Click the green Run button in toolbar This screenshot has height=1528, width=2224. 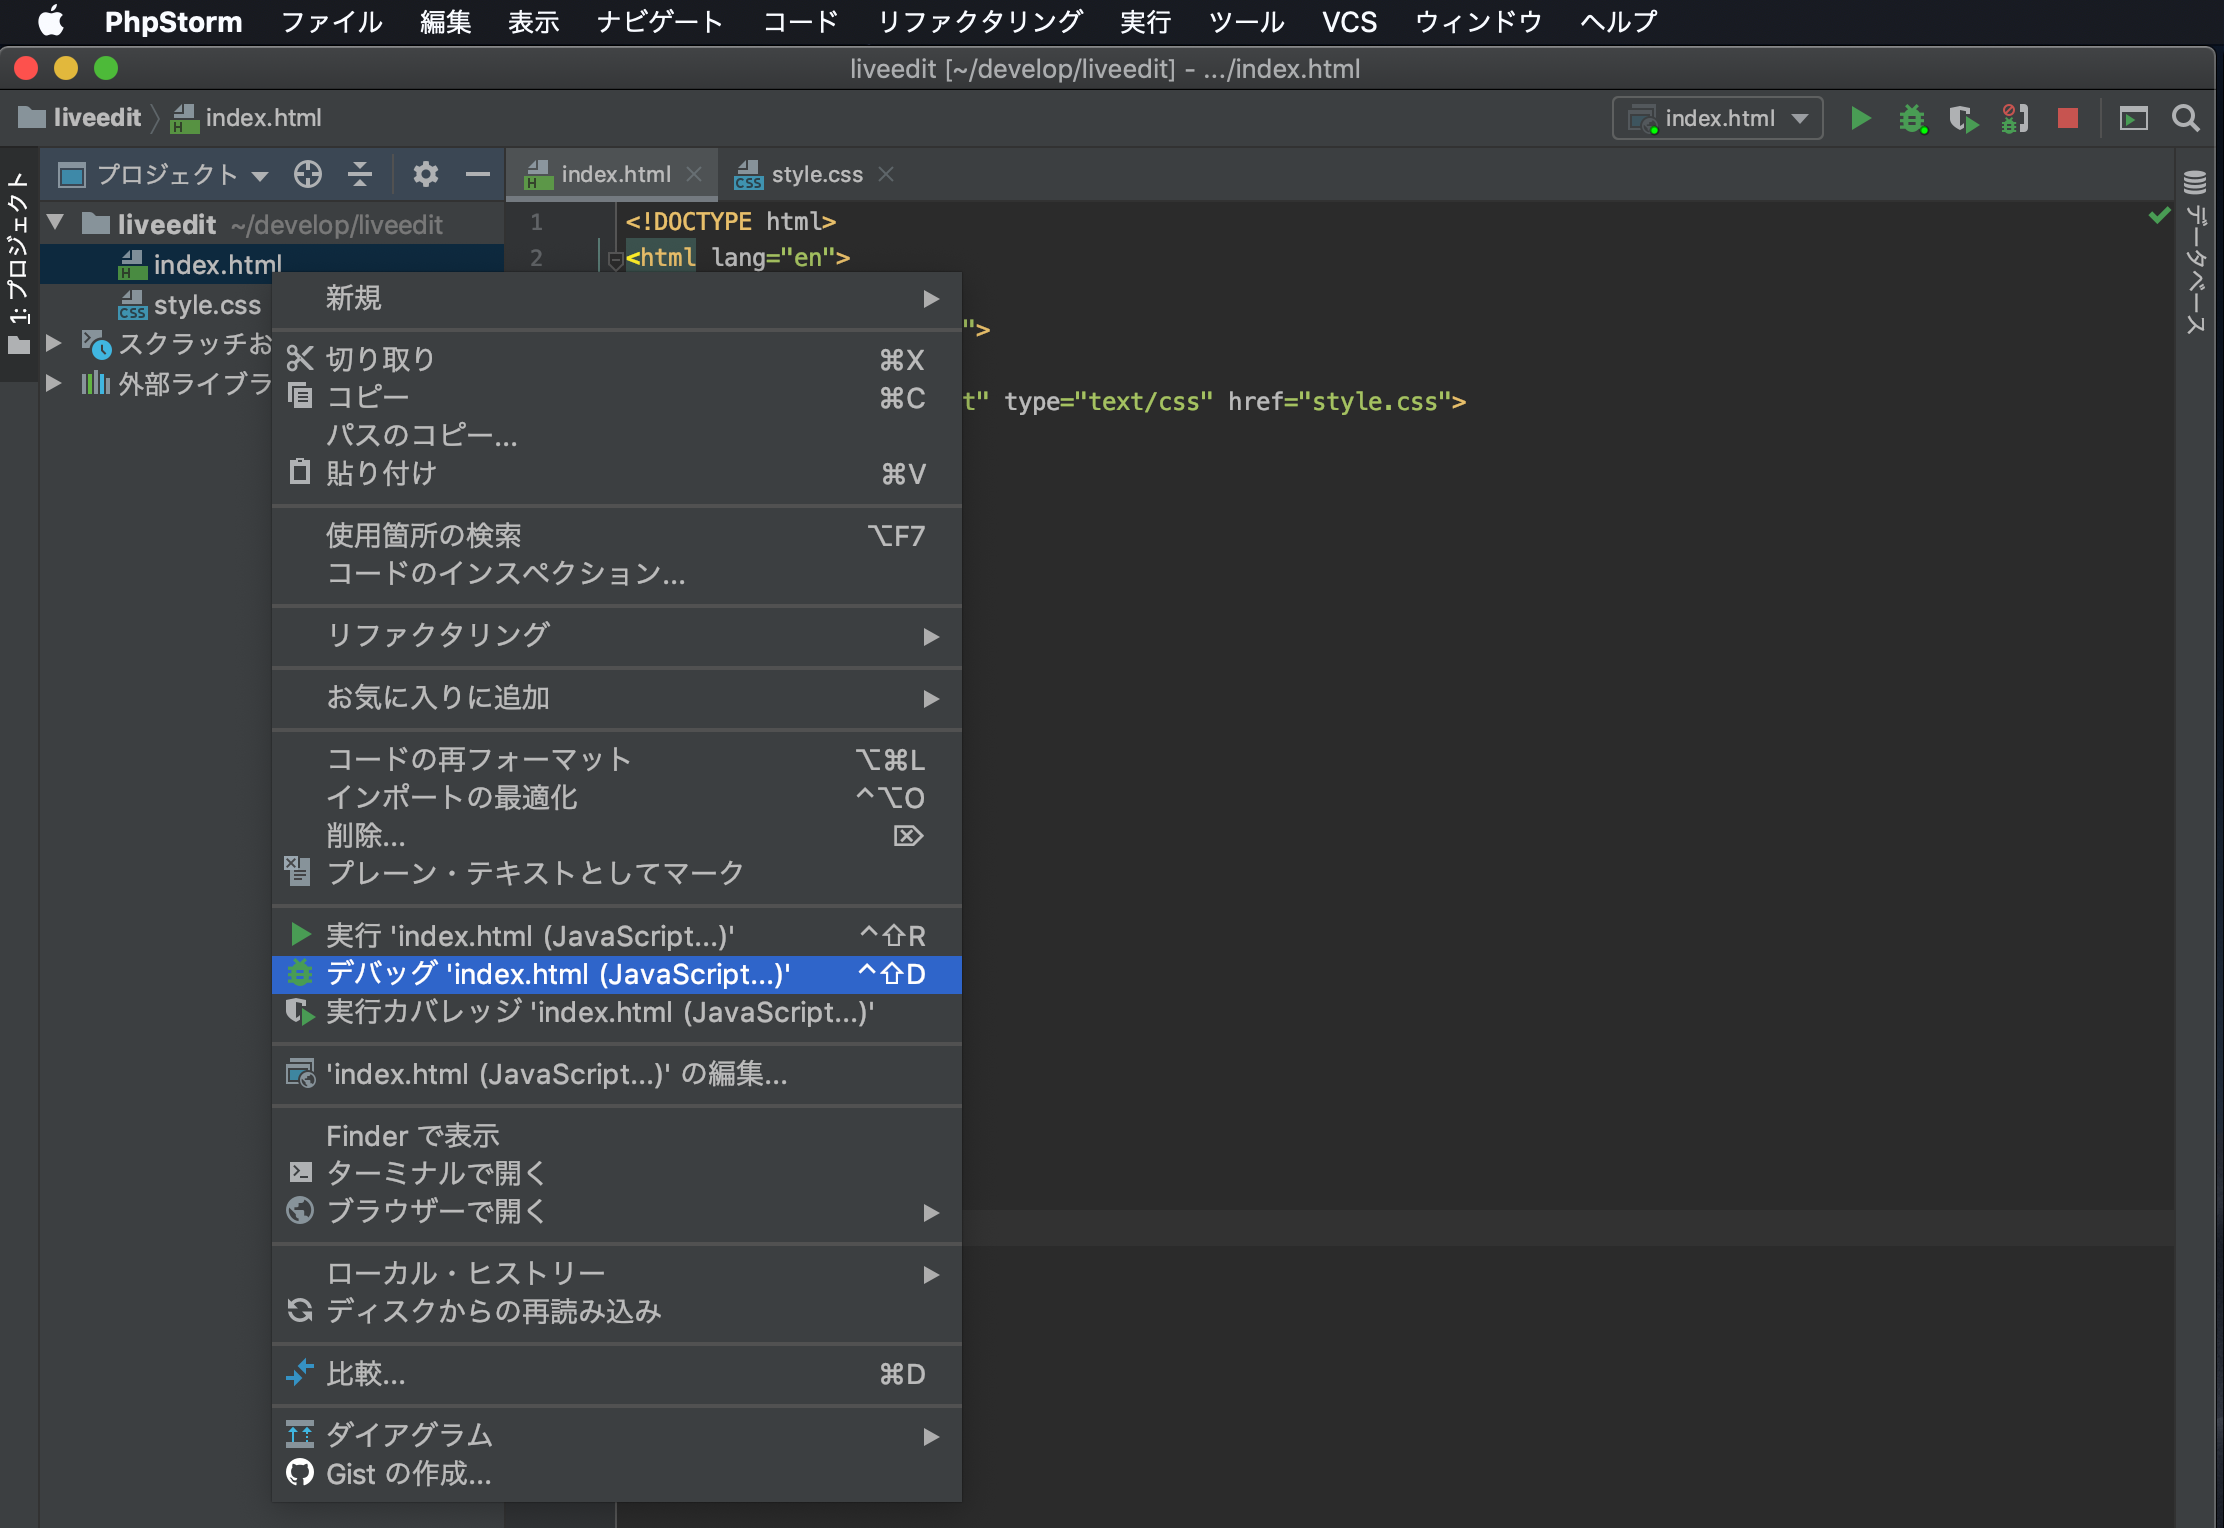pos(1860,119)
